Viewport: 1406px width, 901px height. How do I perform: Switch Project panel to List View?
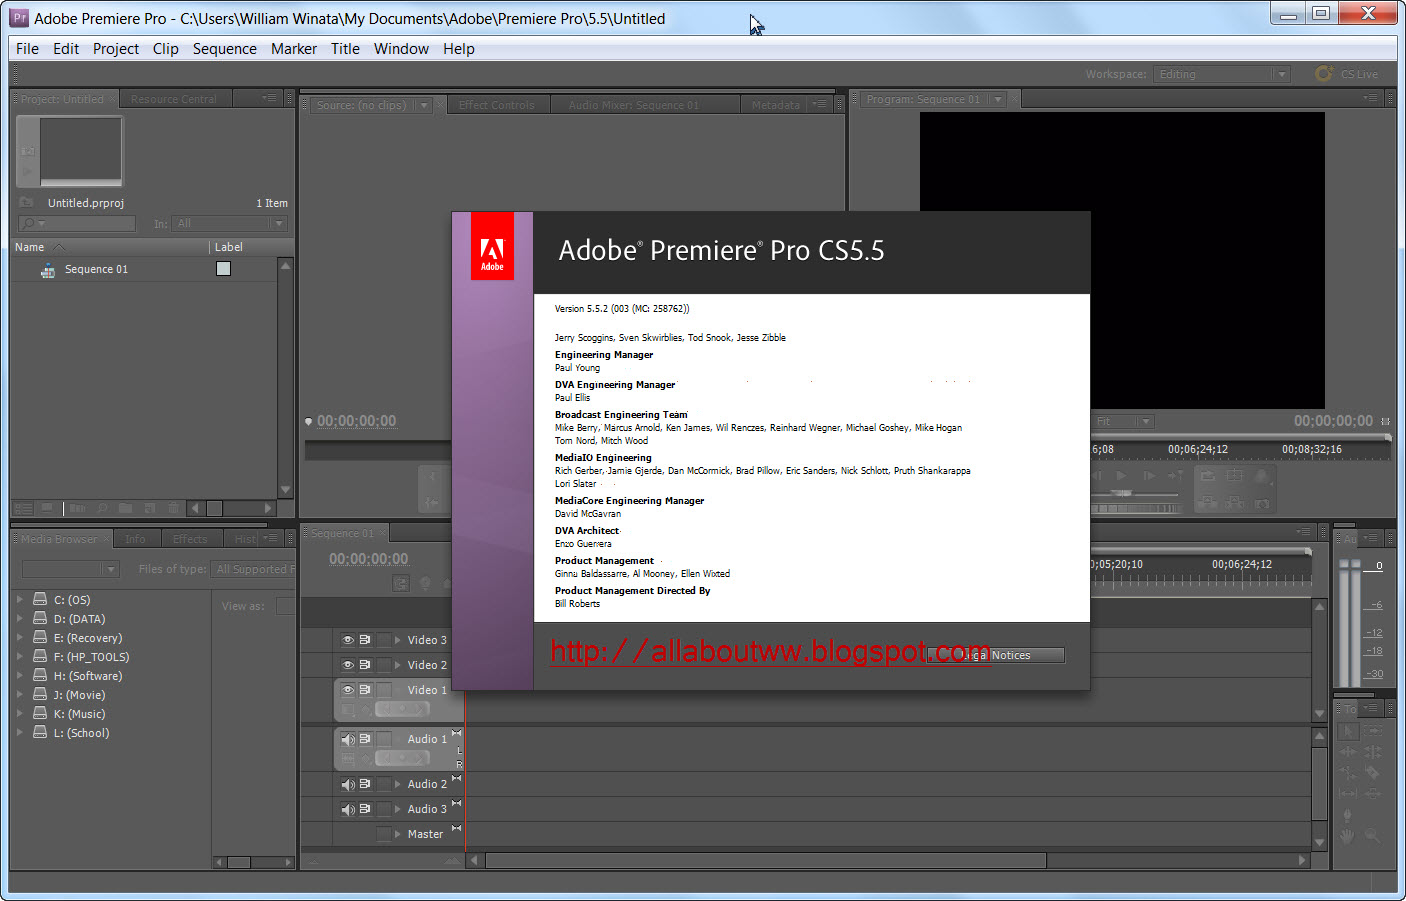(x=23, y=508)
